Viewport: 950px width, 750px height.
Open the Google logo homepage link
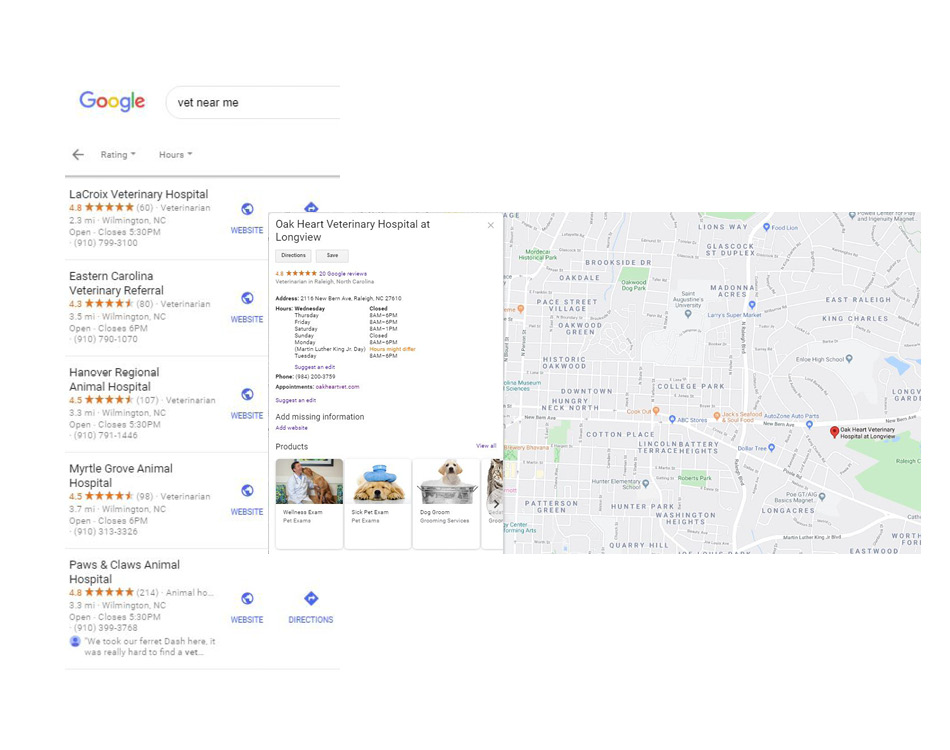tap(112, 101)
